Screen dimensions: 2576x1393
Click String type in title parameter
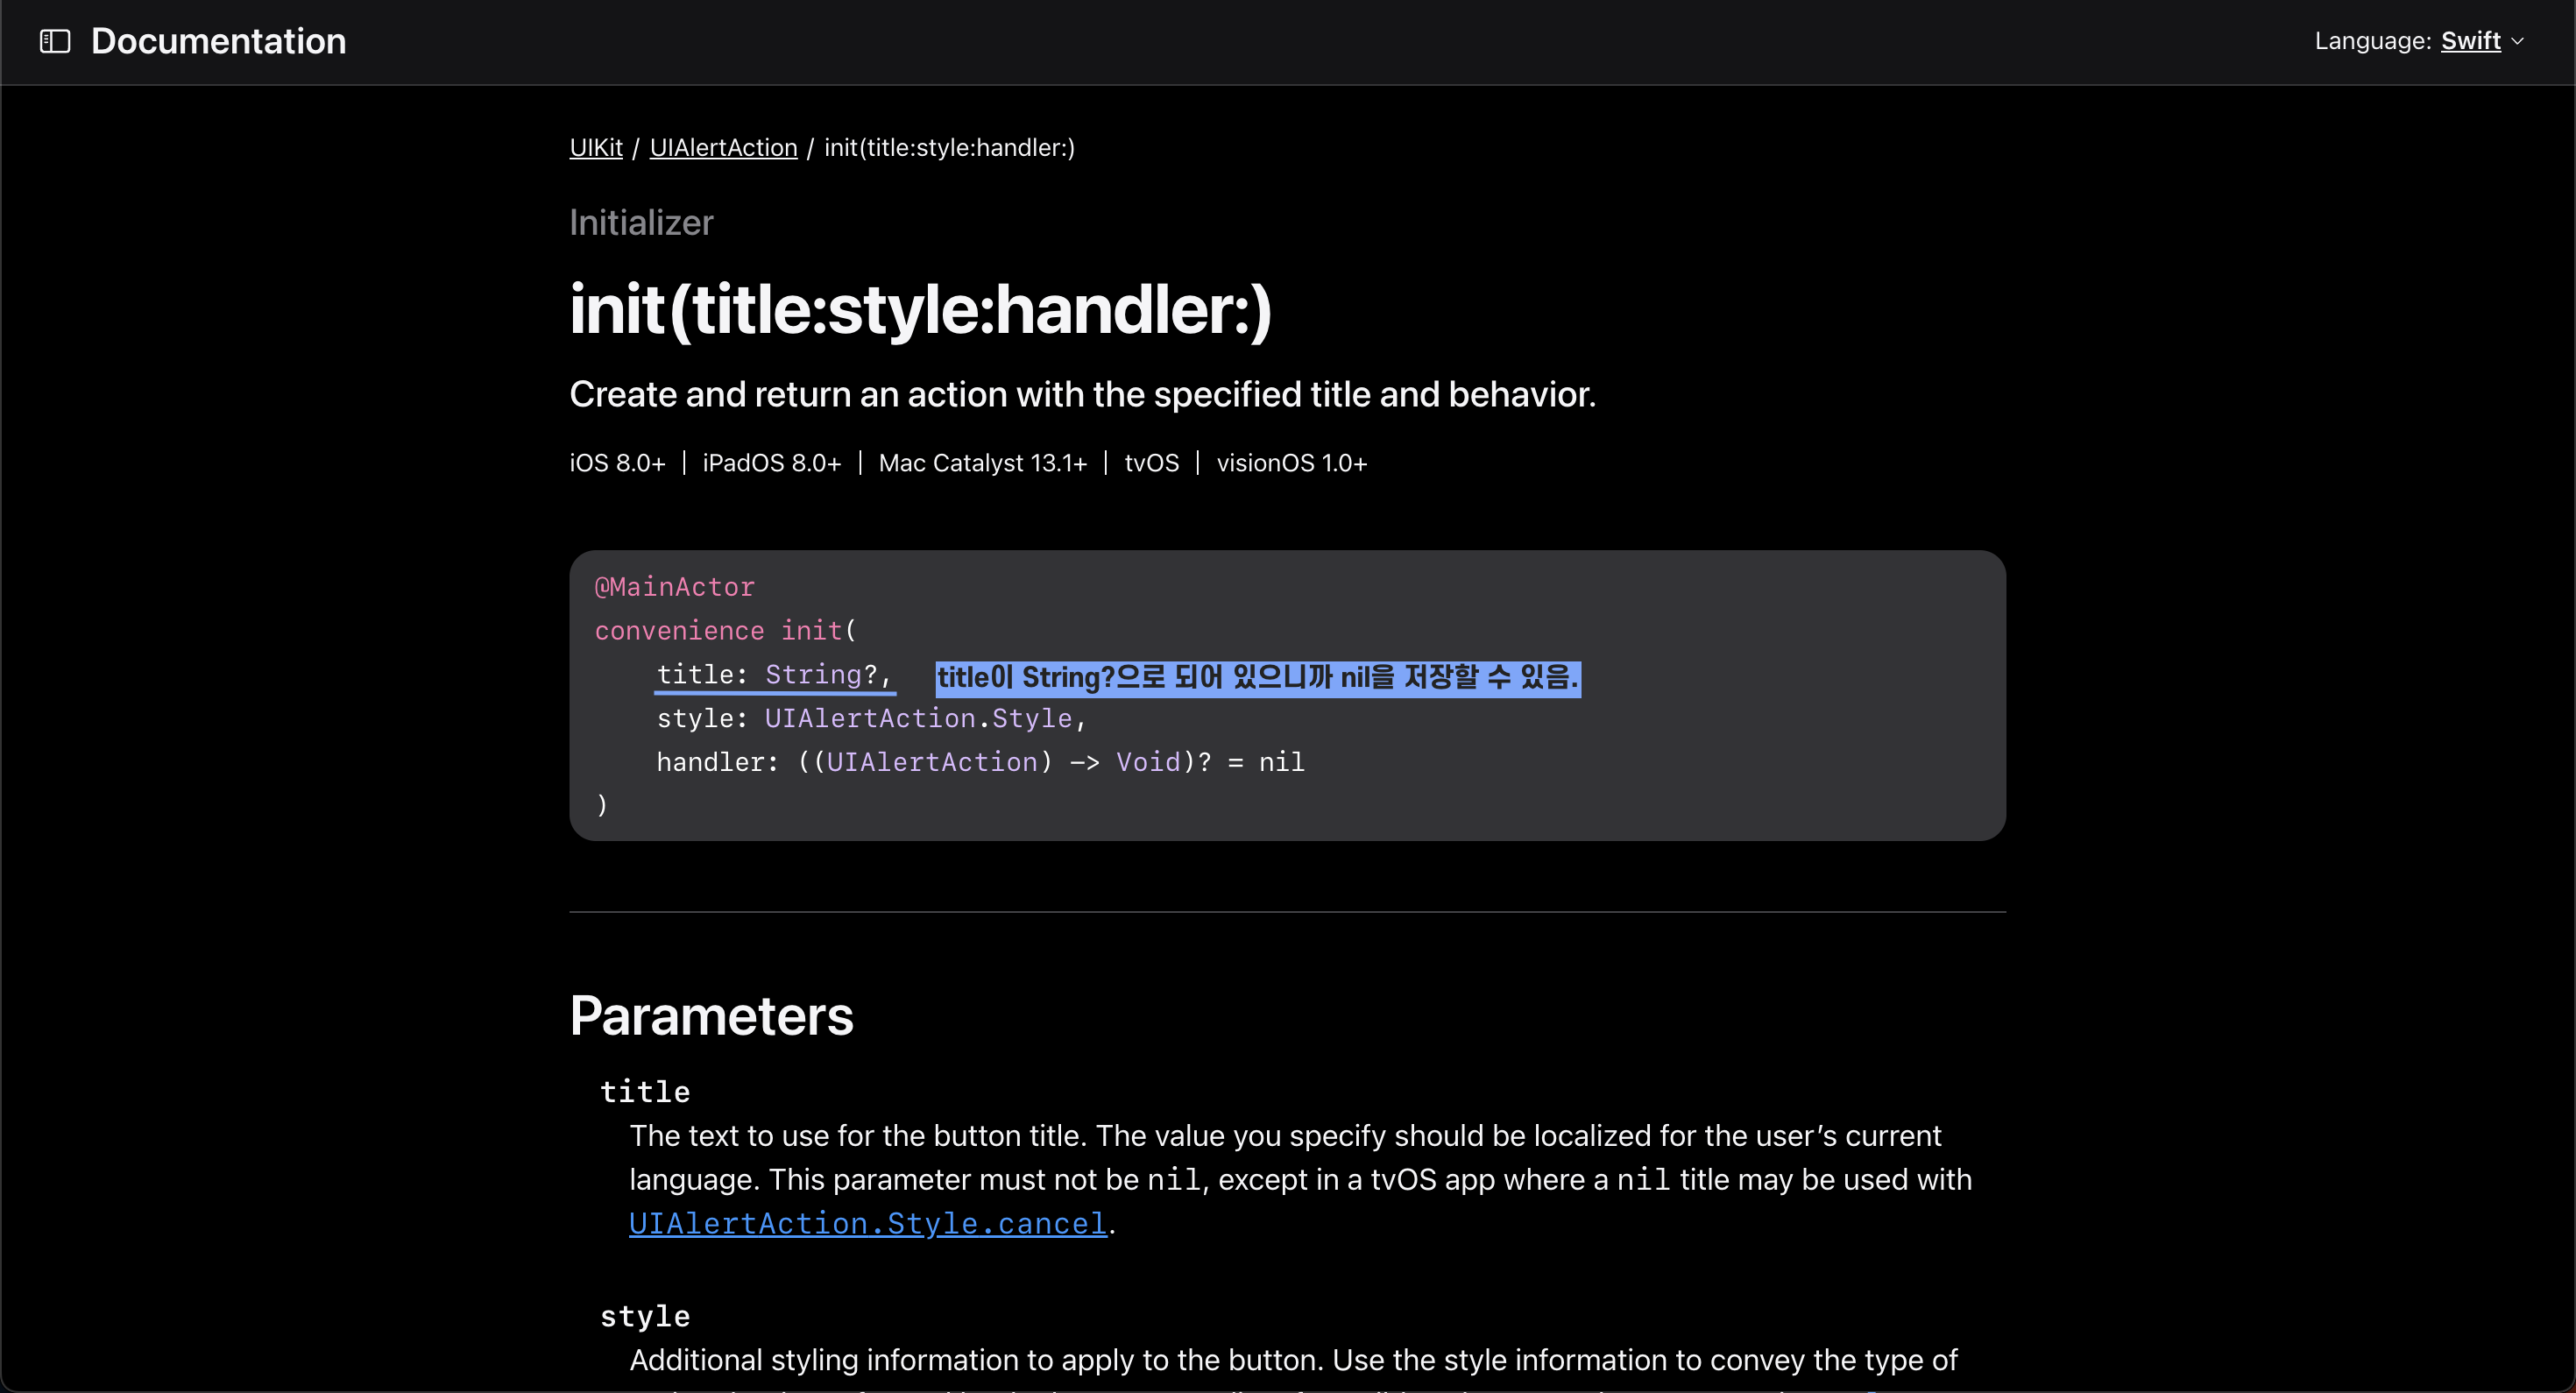coord(812,675)
